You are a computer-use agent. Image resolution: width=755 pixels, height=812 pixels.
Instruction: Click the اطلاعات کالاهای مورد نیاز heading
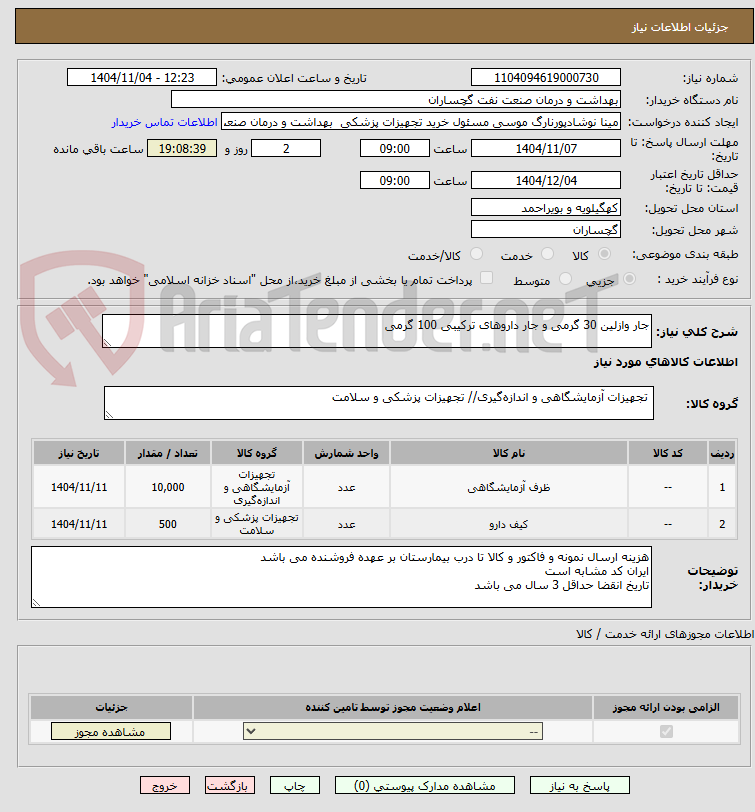pos(665,362)
